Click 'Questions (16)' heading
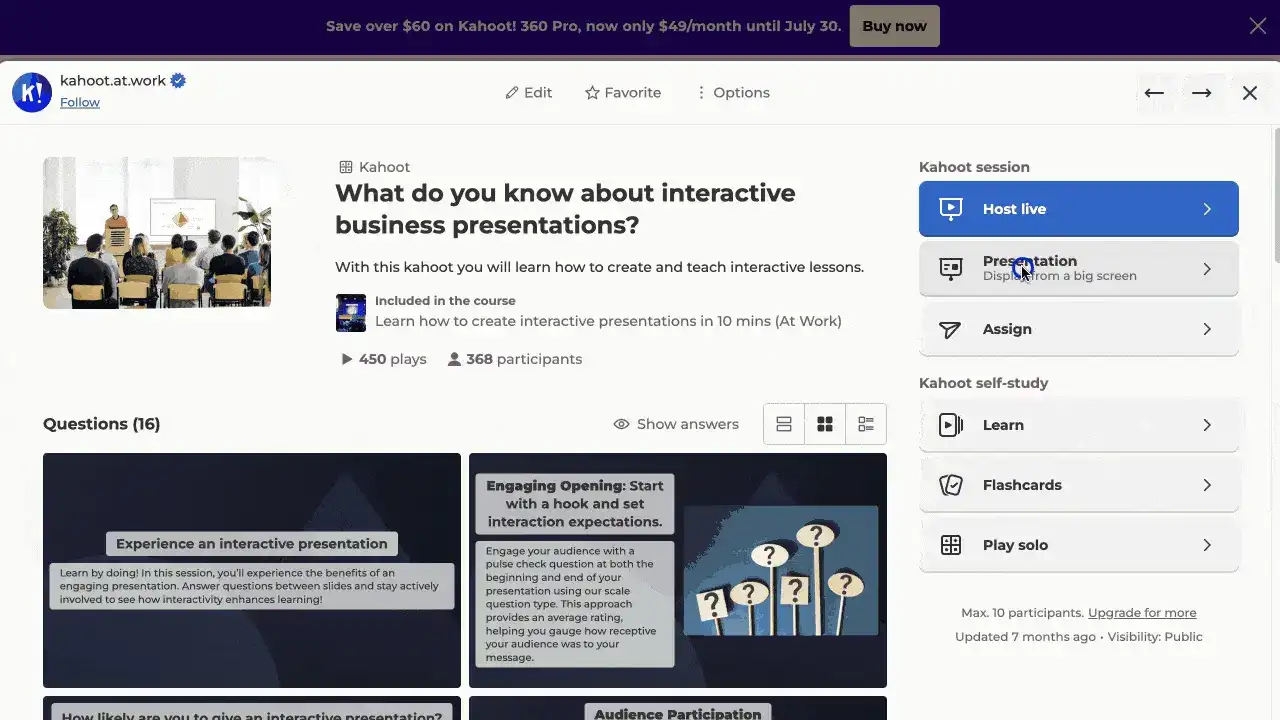1280x720 pixels. pyautogui.click(x=101, y=424)
